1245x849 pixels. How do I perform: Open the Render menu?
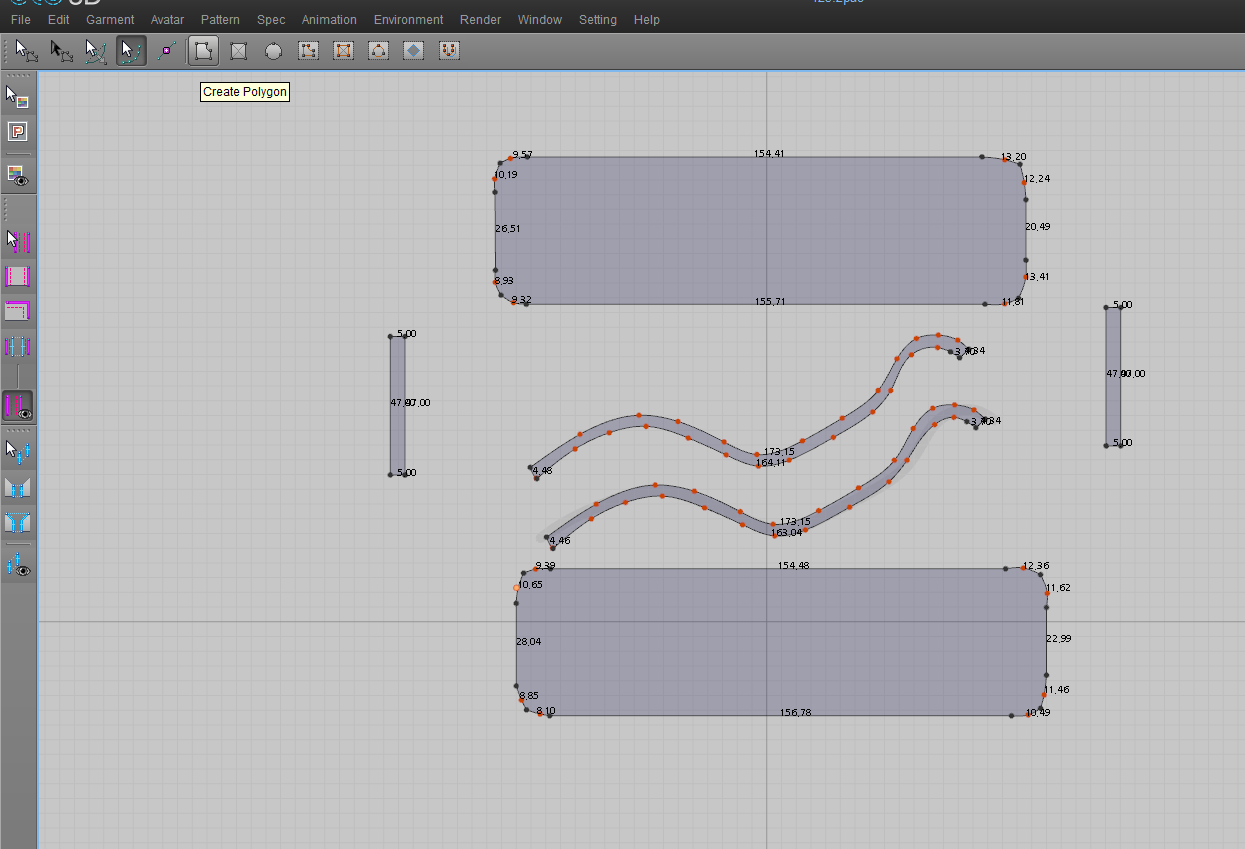[480, 20]
